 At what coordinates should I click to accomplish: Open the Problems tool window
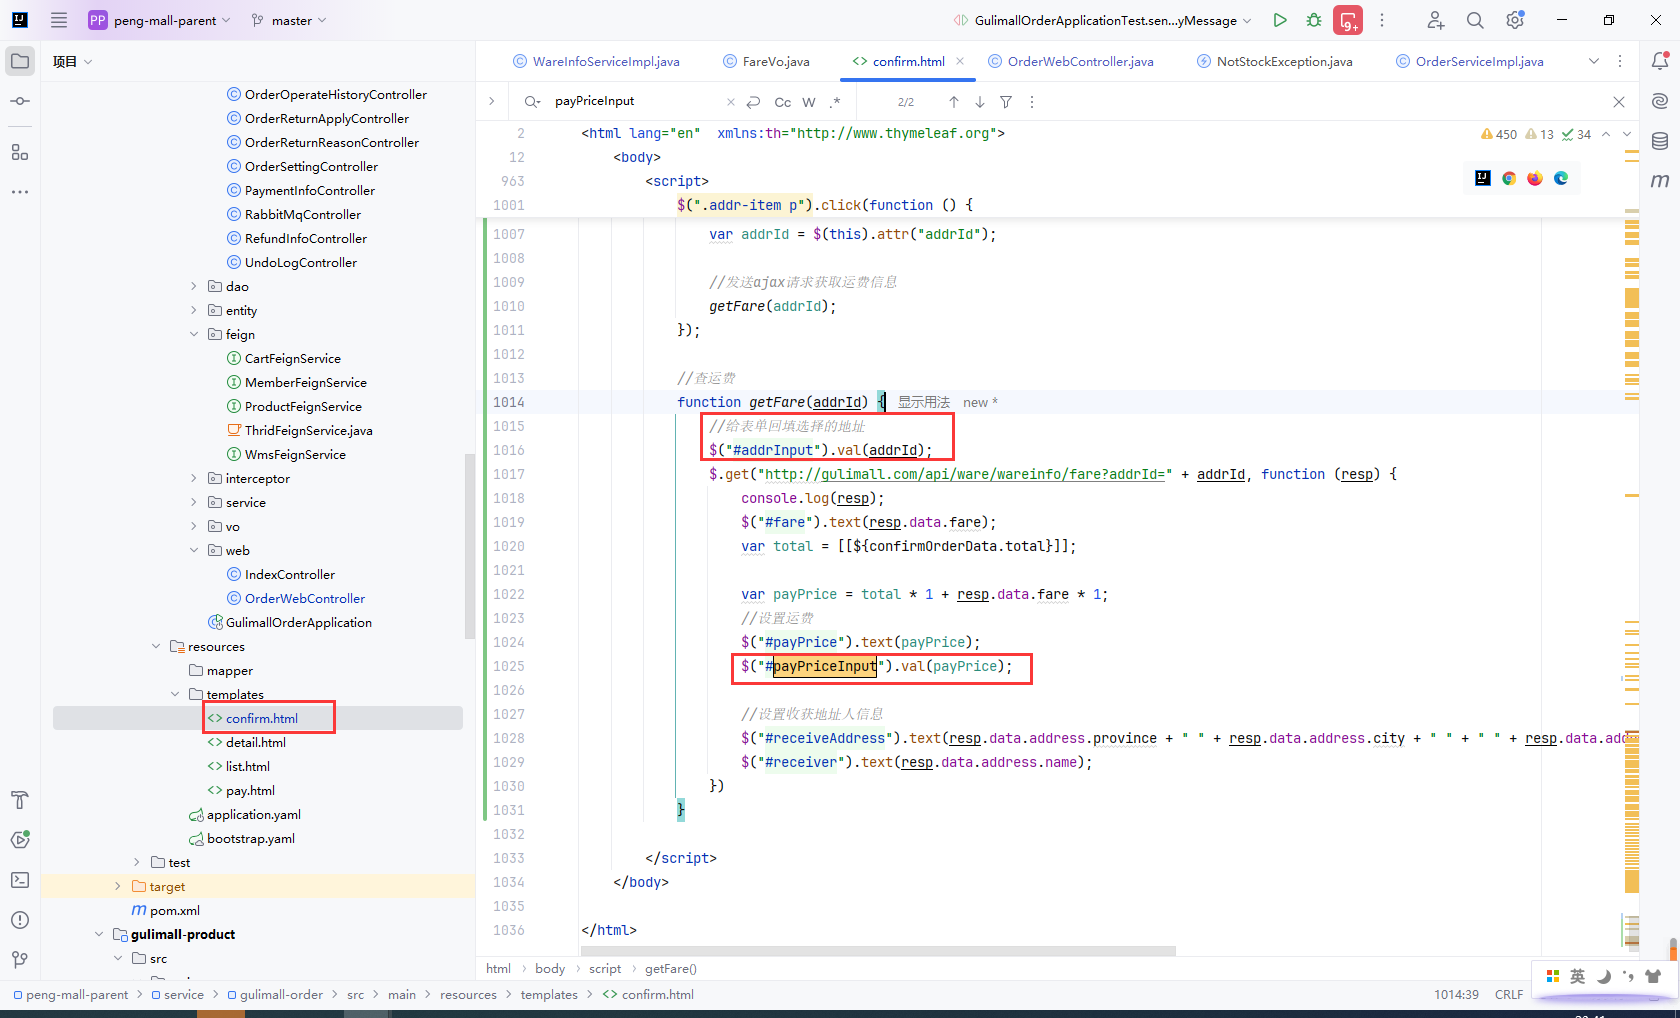click(x=20, y=920)
